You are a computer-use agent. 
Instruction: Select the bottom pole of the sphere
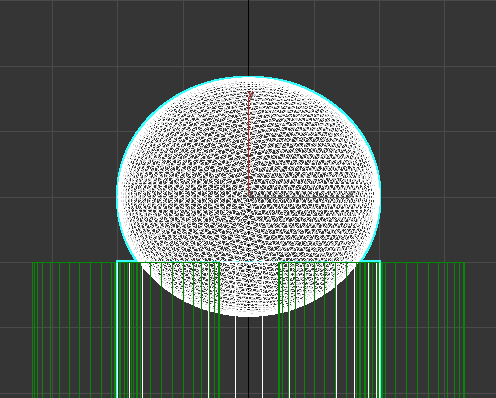[x=249, y=316]
